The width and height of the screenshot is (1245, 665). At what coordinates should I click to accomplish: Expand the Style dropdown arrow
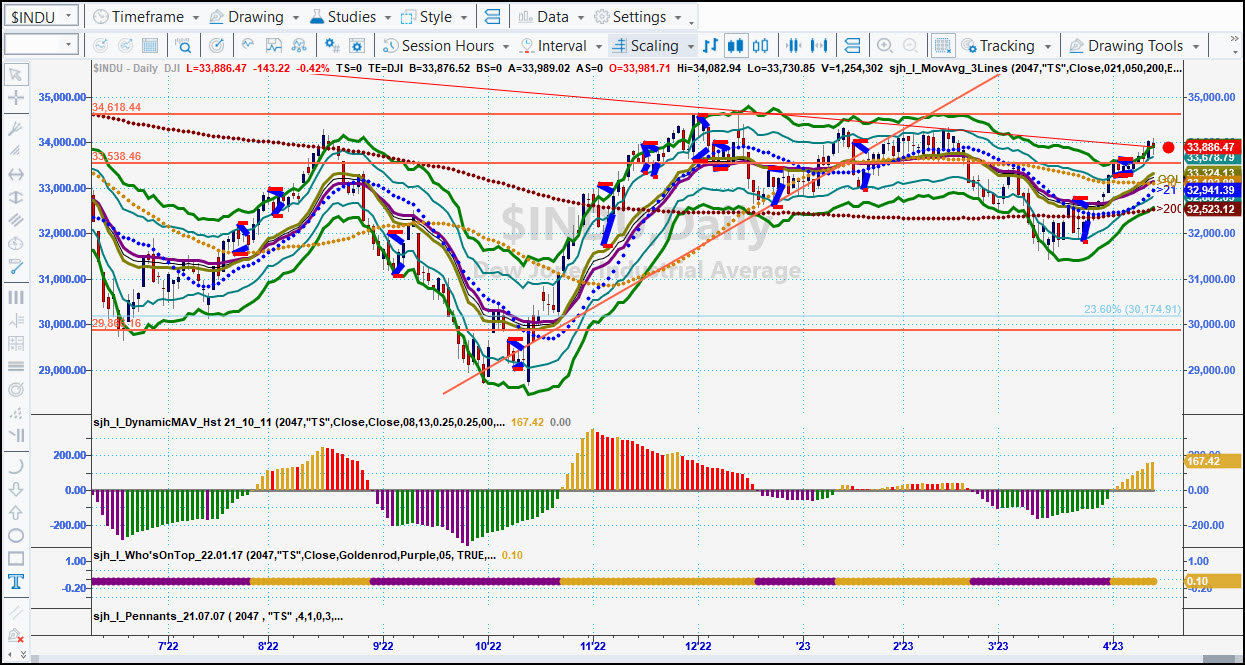point(463,18)
